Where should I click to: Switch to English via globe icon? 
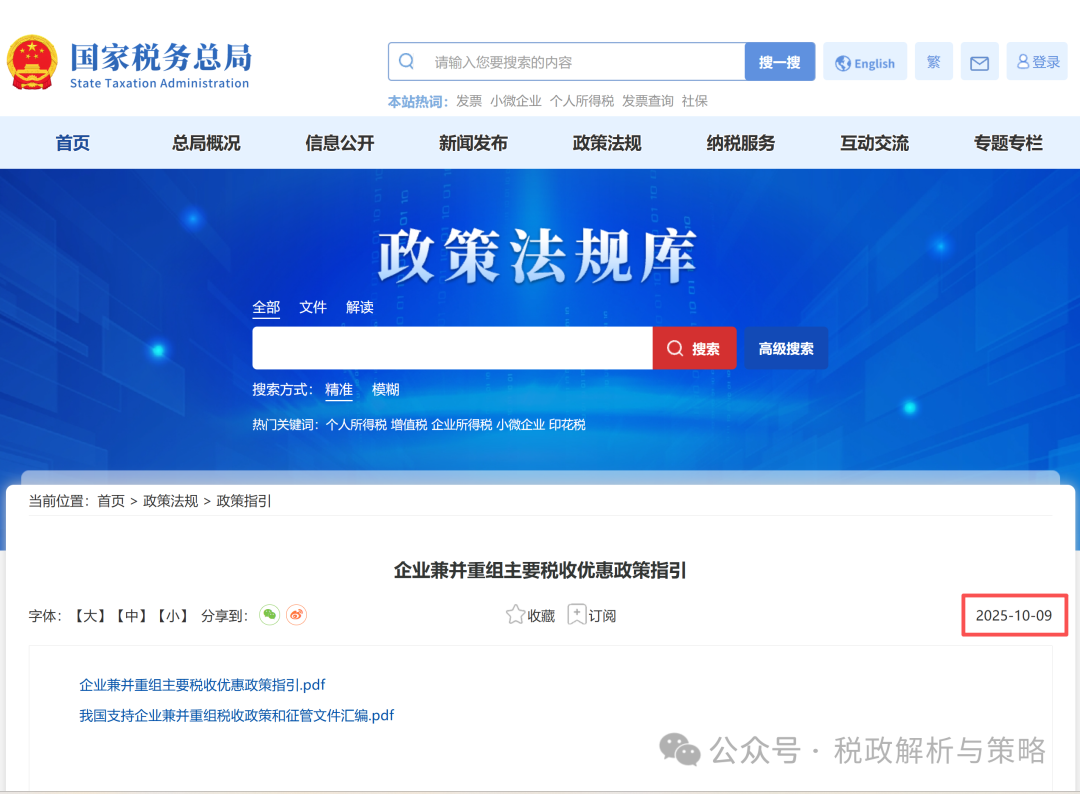(843, 63)
